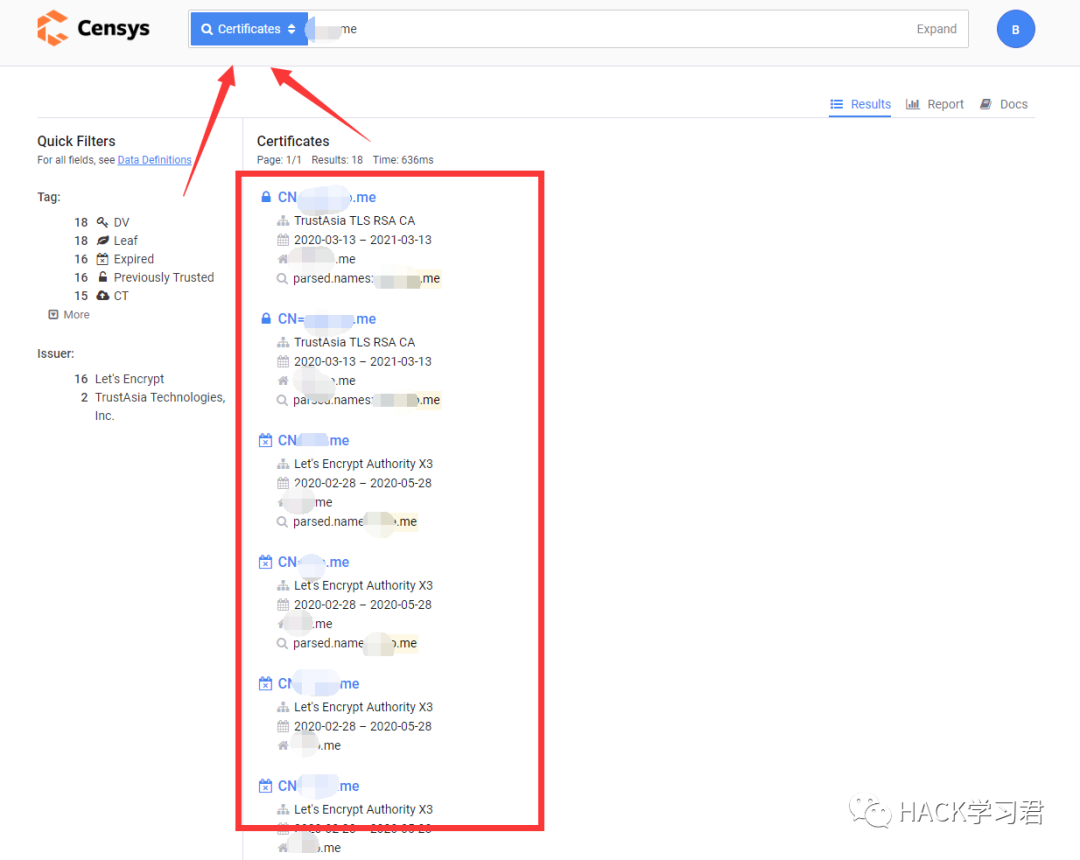Click the Leaf tag leaf icon
This screenshot has height=860, width=1080.
tap(103, 240)
